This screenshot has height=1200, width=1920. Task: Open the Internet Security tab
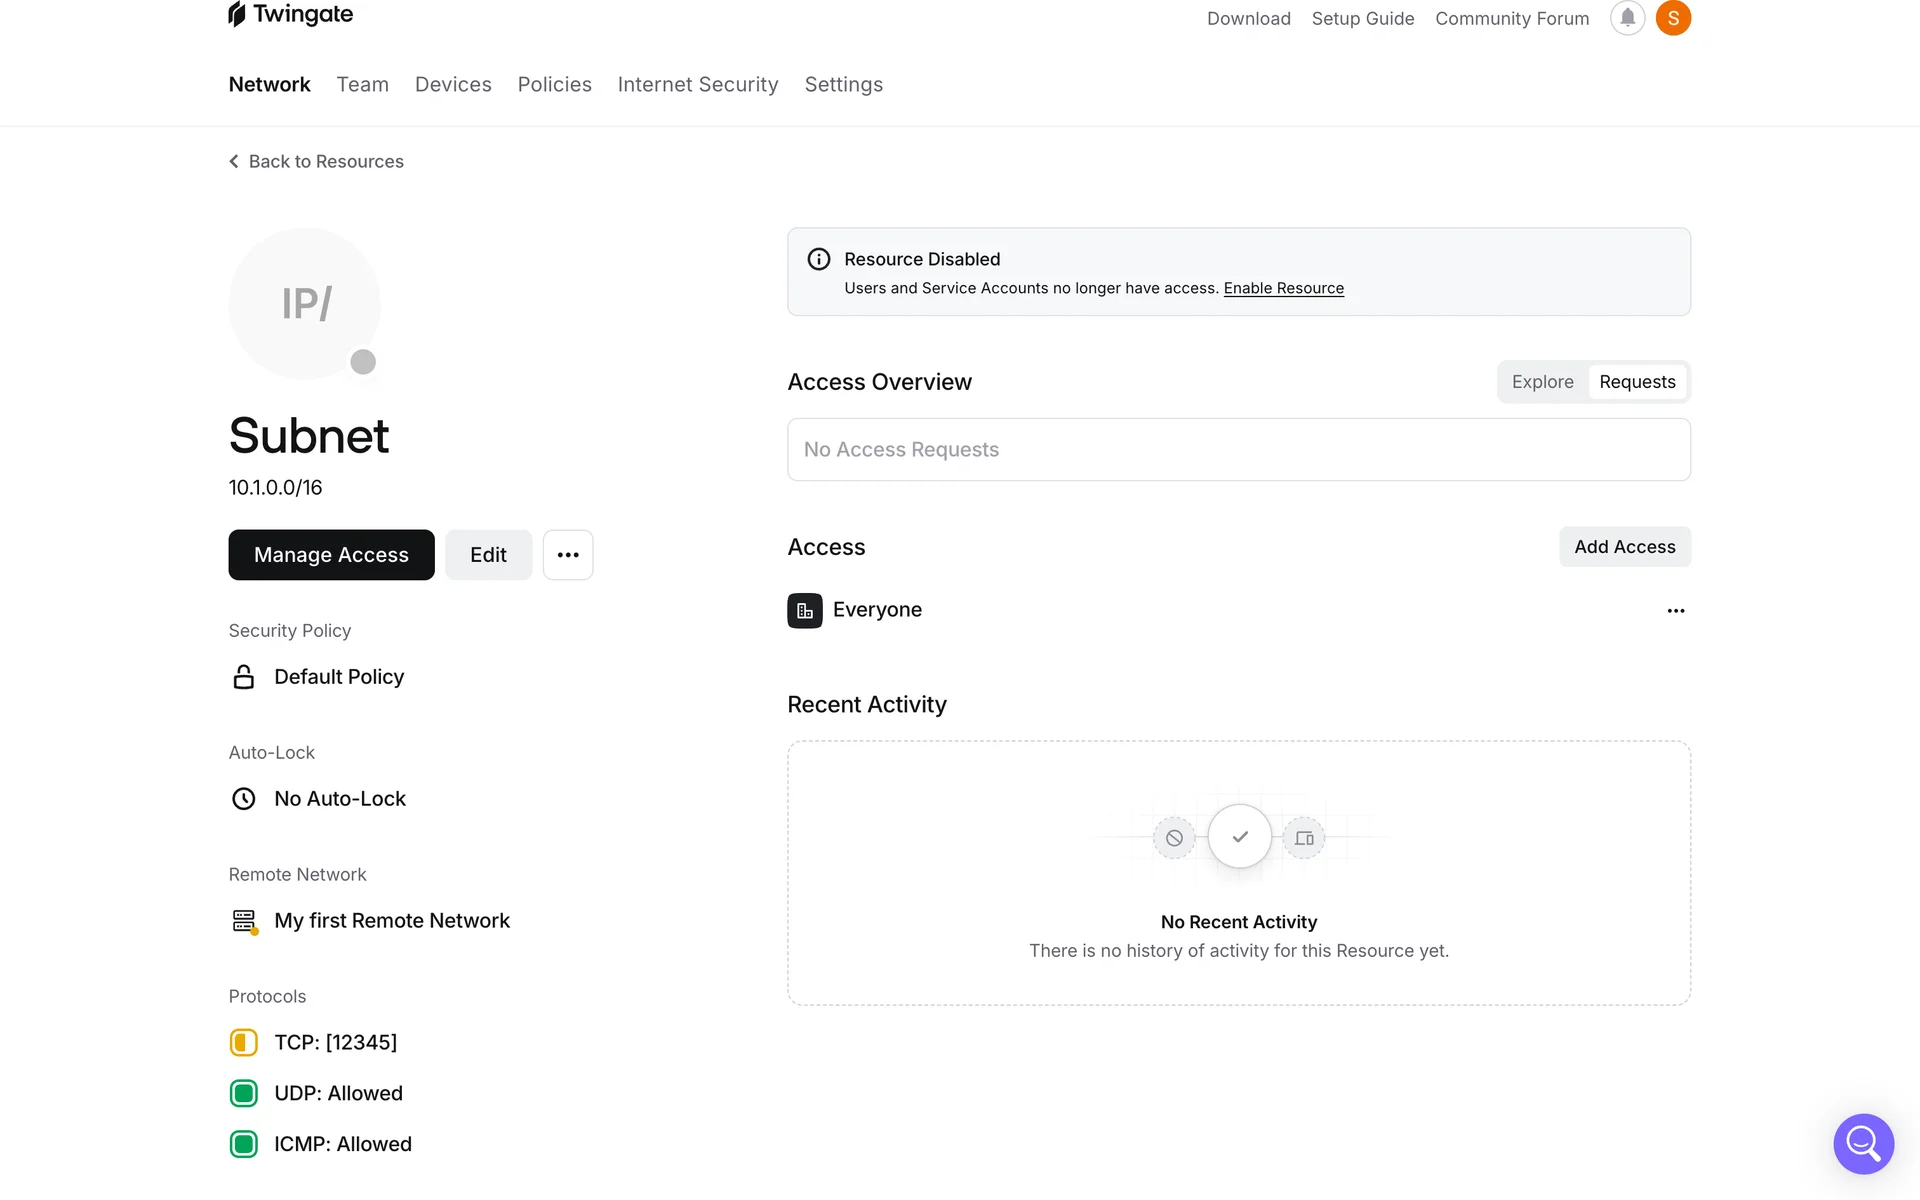[x=698, y=85]
